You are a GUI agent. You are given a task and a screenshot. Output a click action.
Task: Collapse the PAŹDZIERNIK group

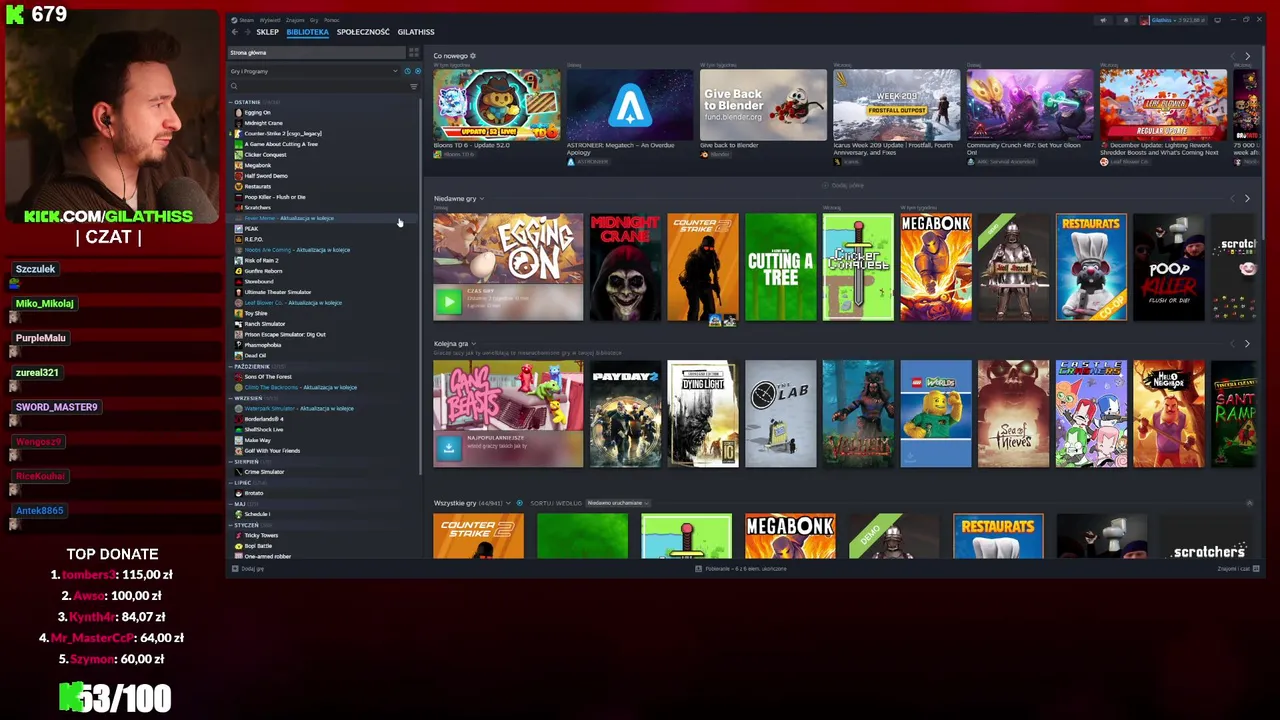(231, 366)
